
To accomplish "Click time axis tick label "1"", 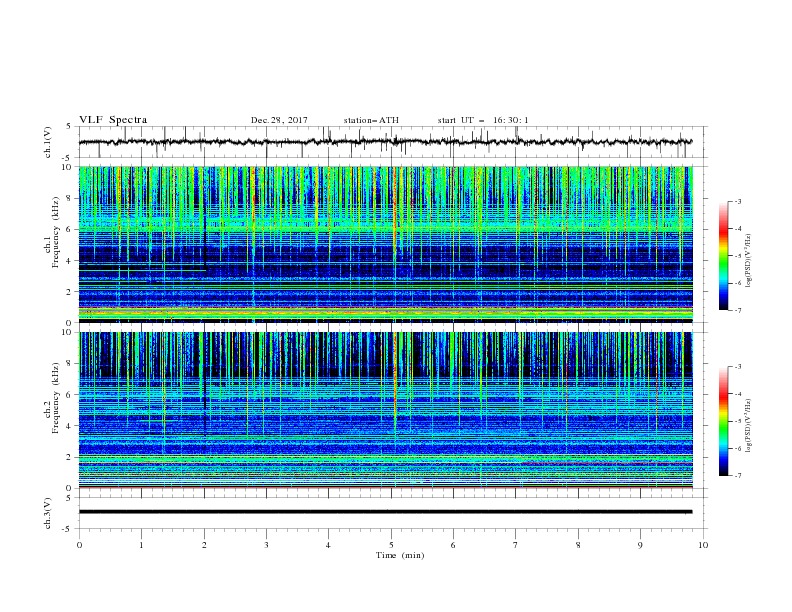I will click(141, 545).
